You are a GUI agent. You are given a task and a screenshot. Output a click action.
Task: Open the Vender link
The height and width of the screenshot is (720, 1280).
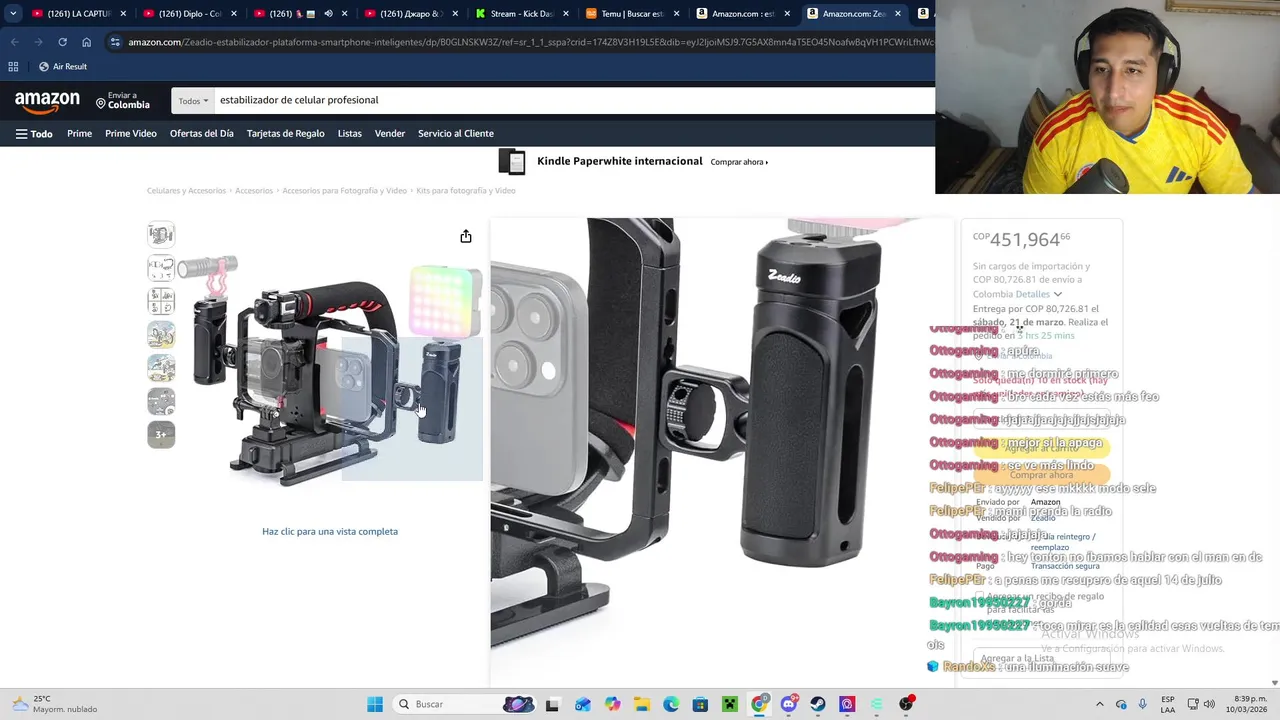coord(390,133)
